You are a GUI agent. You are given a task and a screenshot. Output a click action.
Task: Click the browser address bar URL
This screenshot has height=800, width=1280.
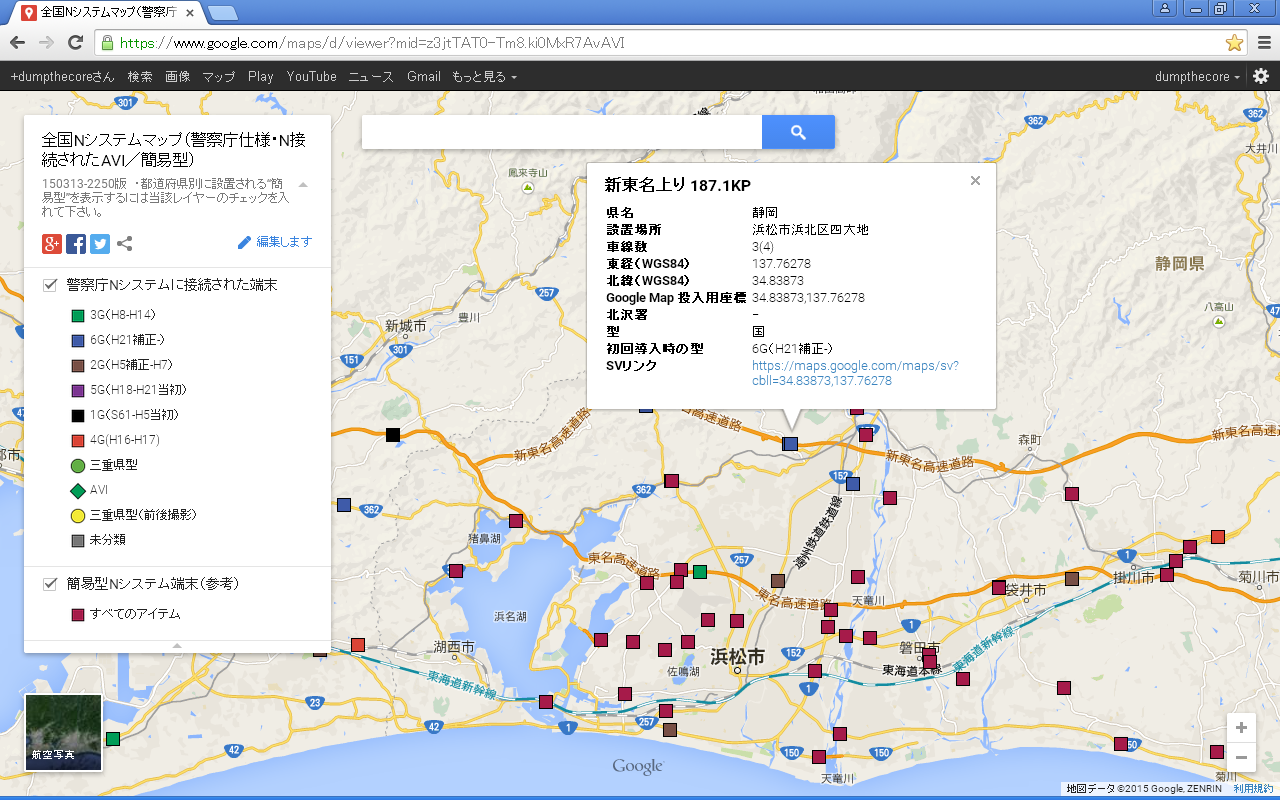tap(372, 43)
